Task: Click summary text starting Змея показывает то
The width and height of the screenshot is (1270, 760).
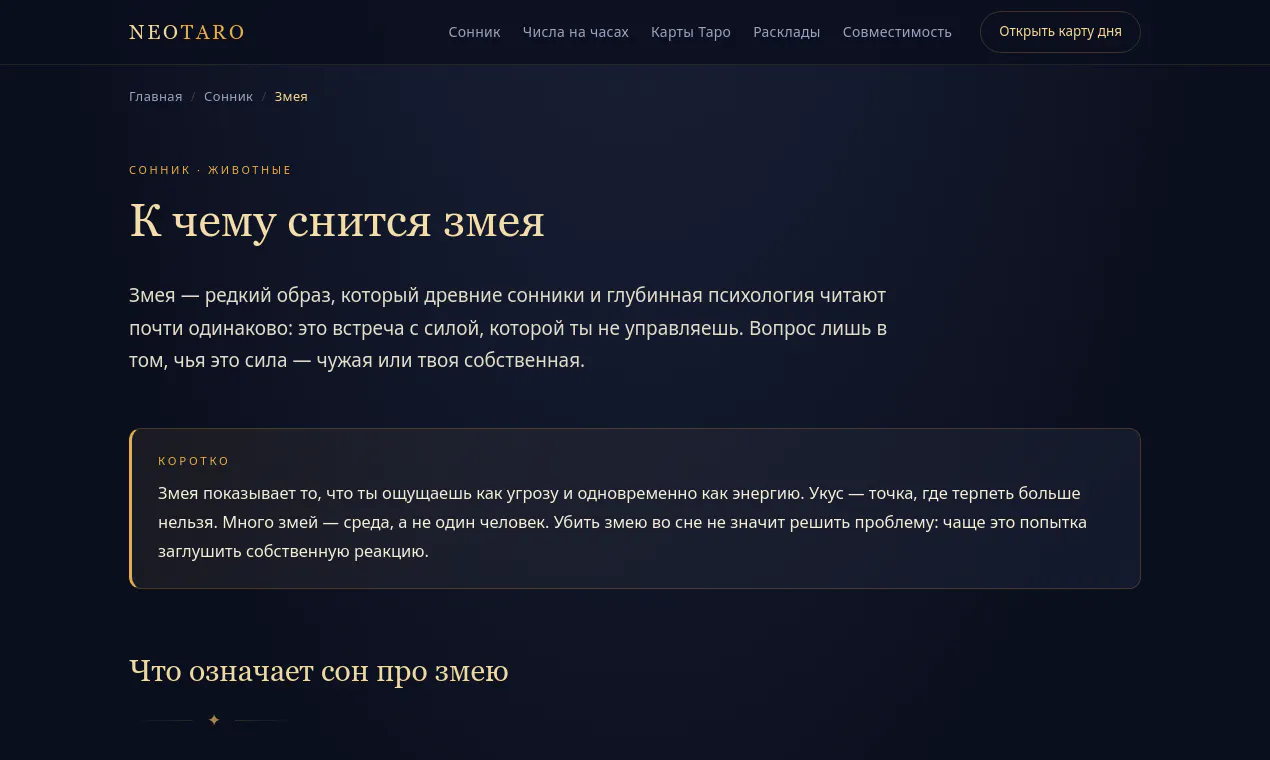Action: pos(622,522)
